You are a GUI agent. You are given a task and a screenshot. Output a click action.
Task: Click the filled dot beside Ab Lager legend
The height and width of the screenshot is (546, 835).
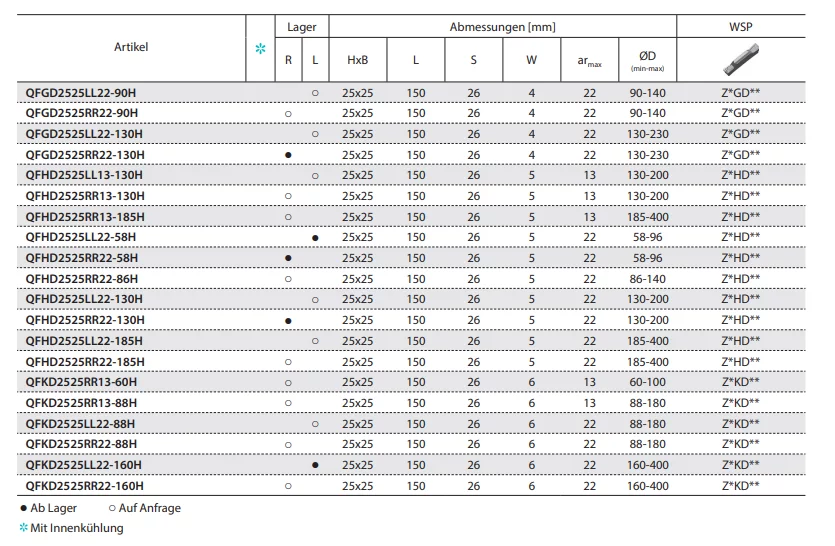pos(24,508)
